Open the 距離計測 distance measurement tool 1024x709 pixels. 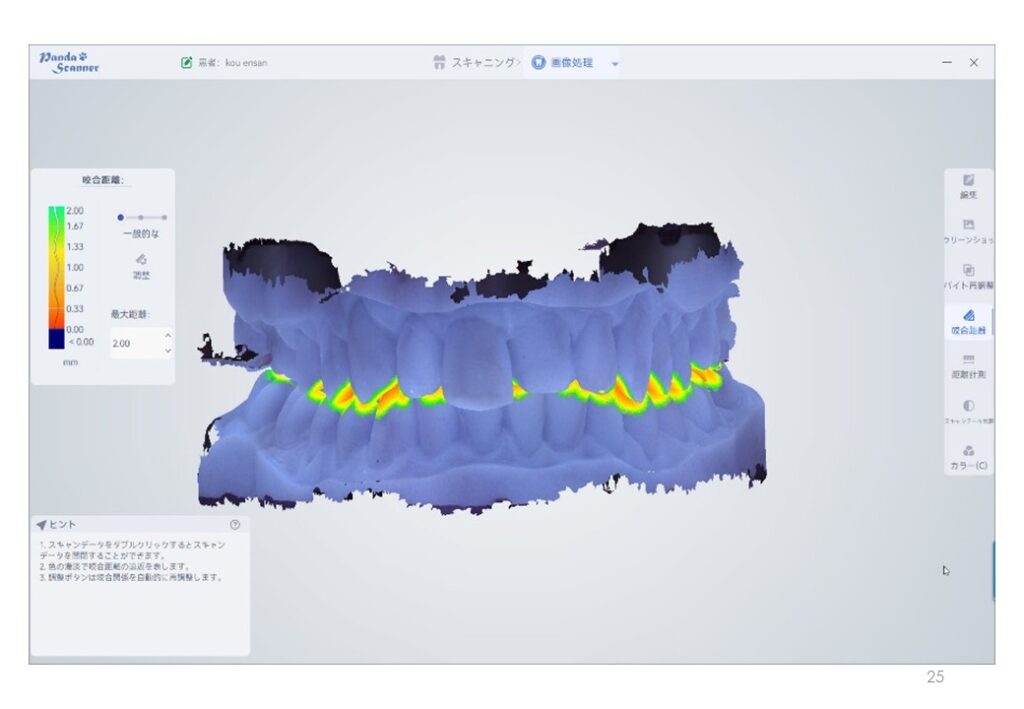point(968,366)
